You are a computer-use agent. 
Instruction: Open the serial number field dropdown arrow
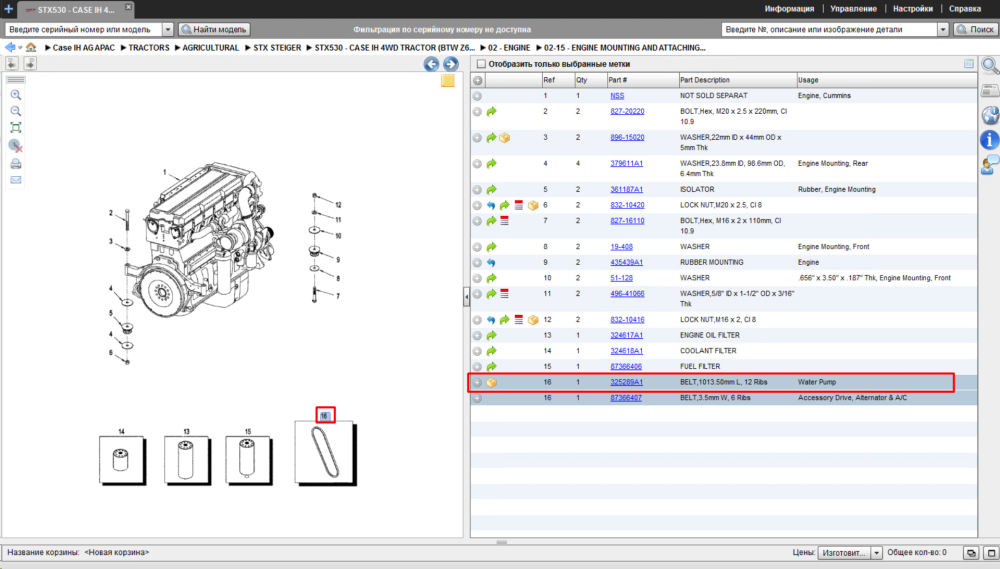point(168,29)
